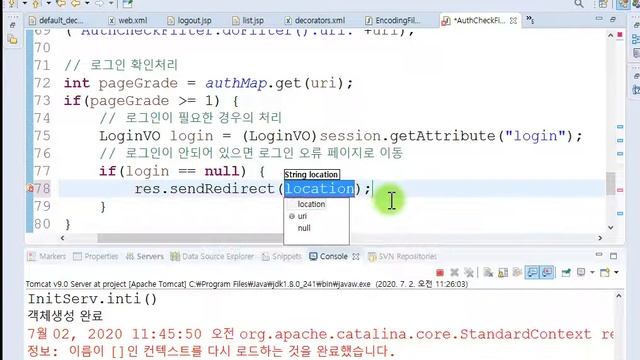Open the Back navigation history dropdown

[87, 4]
